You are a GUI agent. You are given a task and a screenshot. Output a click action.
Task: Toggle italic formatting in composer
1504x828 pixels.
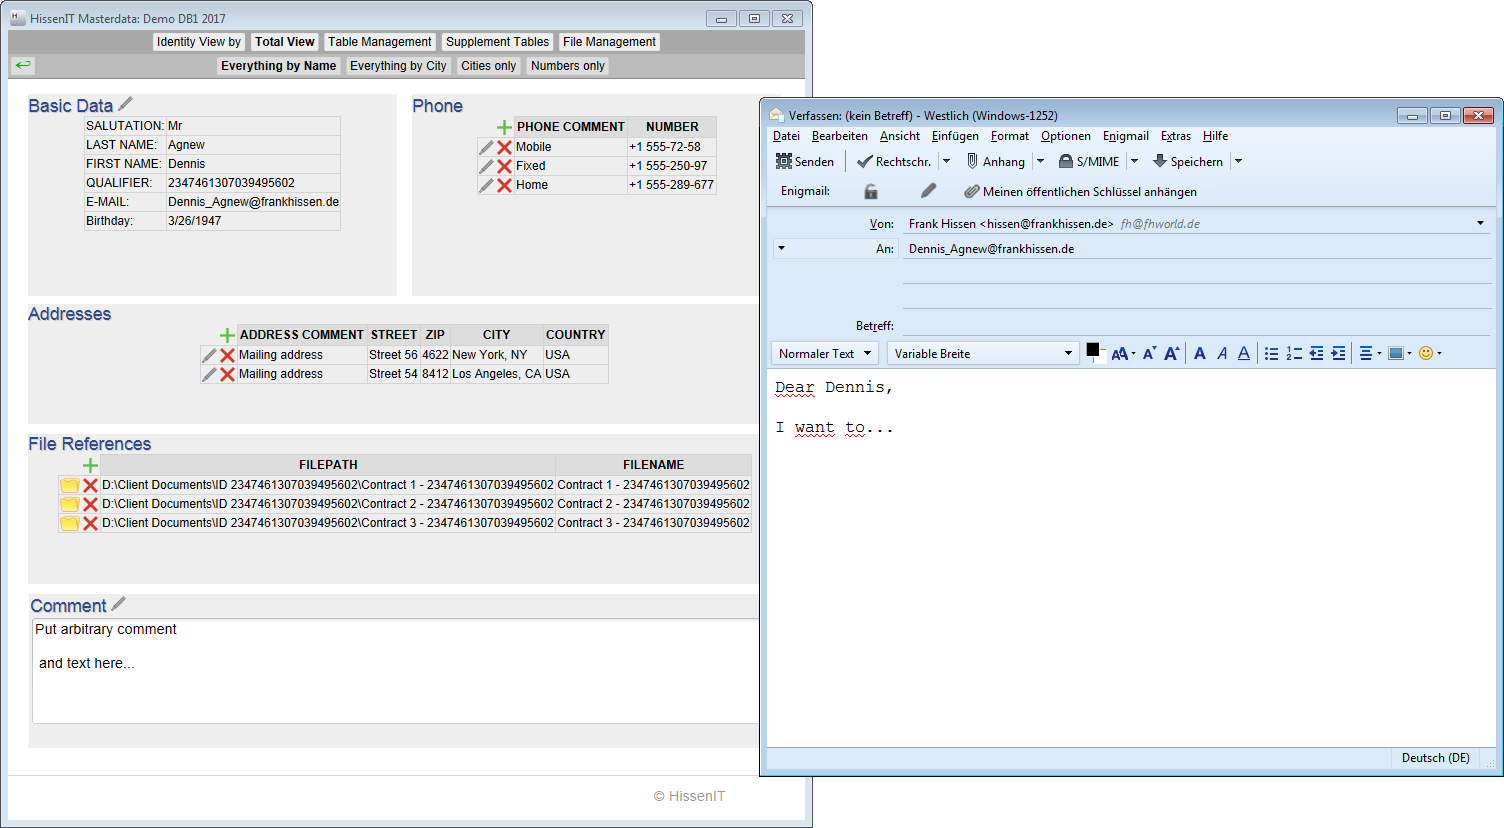click(1222, 353)
